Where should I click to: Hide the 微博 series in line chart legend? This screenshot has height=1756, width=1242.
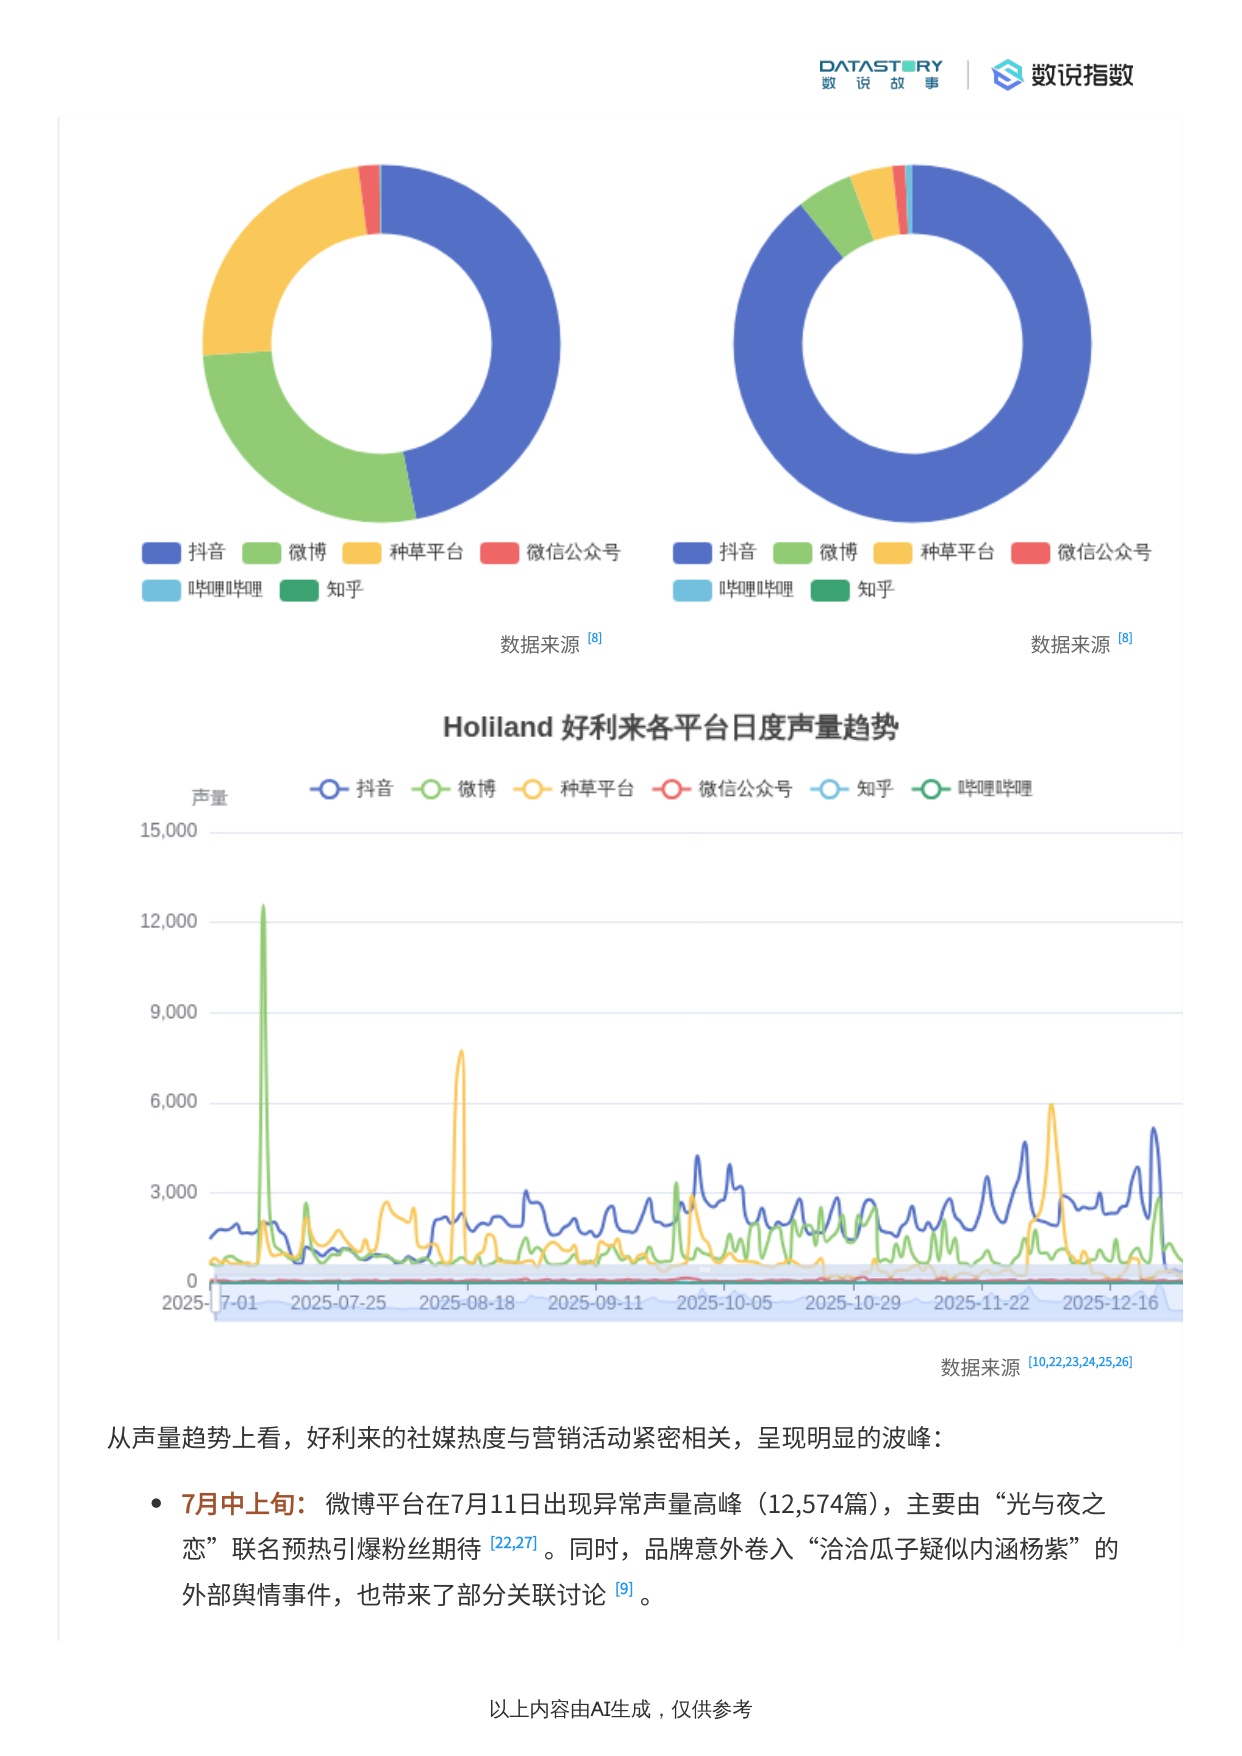tap(453, 789)
